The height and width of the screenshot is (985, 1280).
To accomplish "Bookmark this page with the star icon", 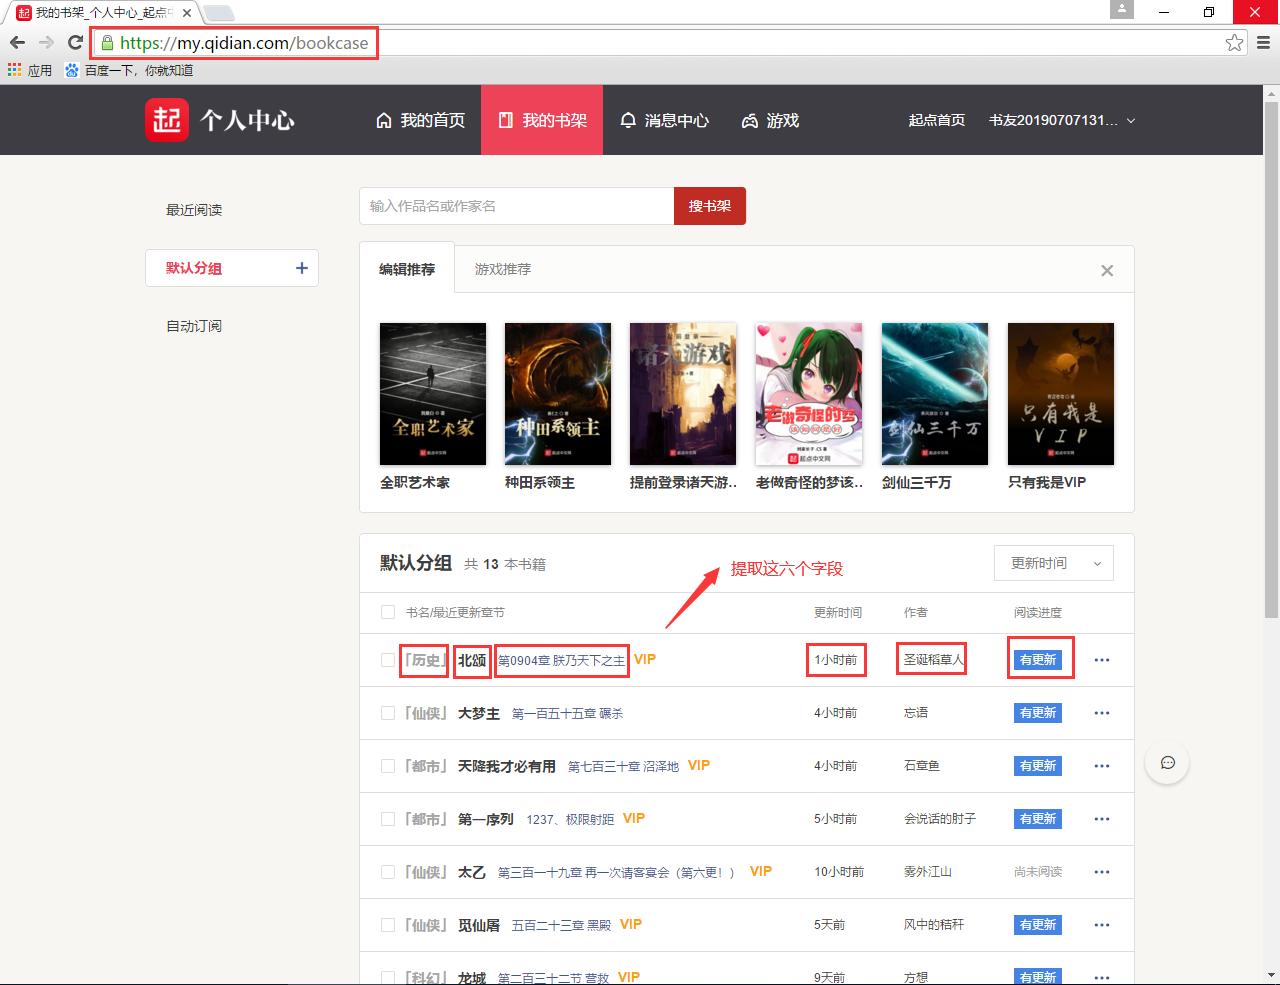I will coord(1235,42).
